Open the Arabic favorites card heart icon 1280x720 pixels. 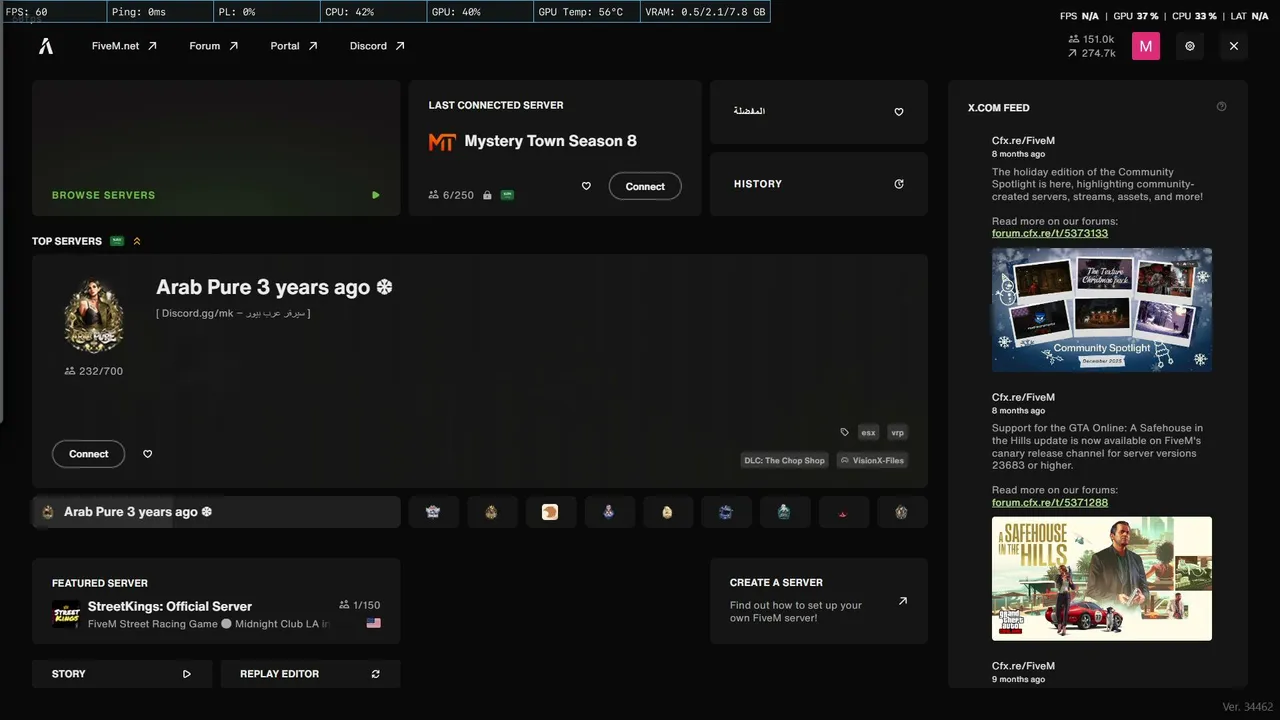pyautogui.click(x=899, y=112)
